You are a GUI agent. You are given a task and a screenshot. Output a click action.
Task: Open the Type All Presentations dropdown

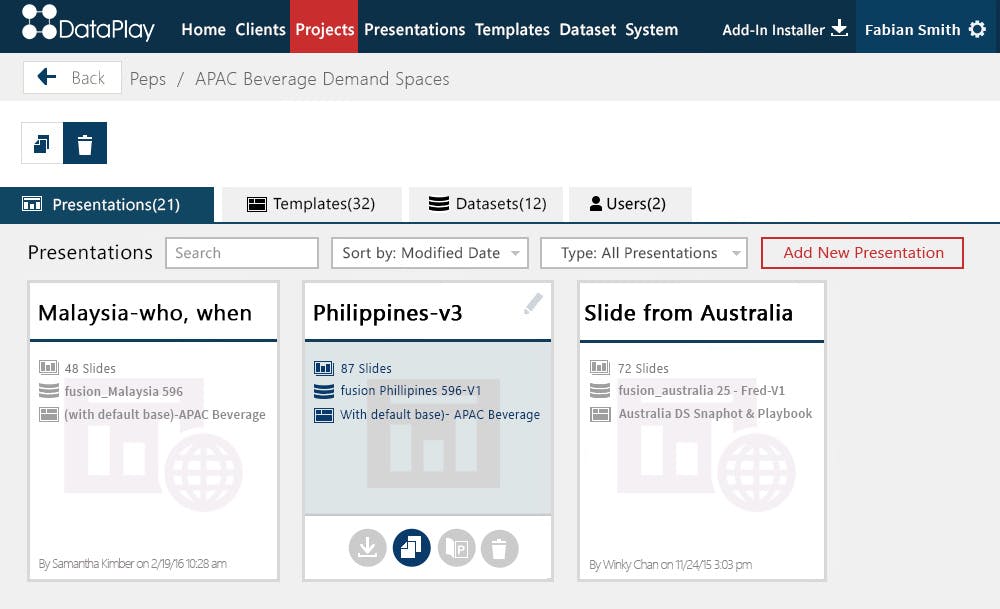pos(643,253)
